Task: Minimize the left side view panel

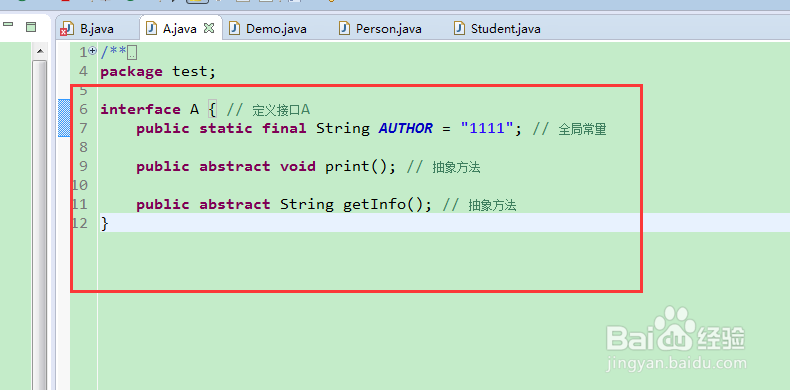Action: pyautogui.click(x=8, y=24)
